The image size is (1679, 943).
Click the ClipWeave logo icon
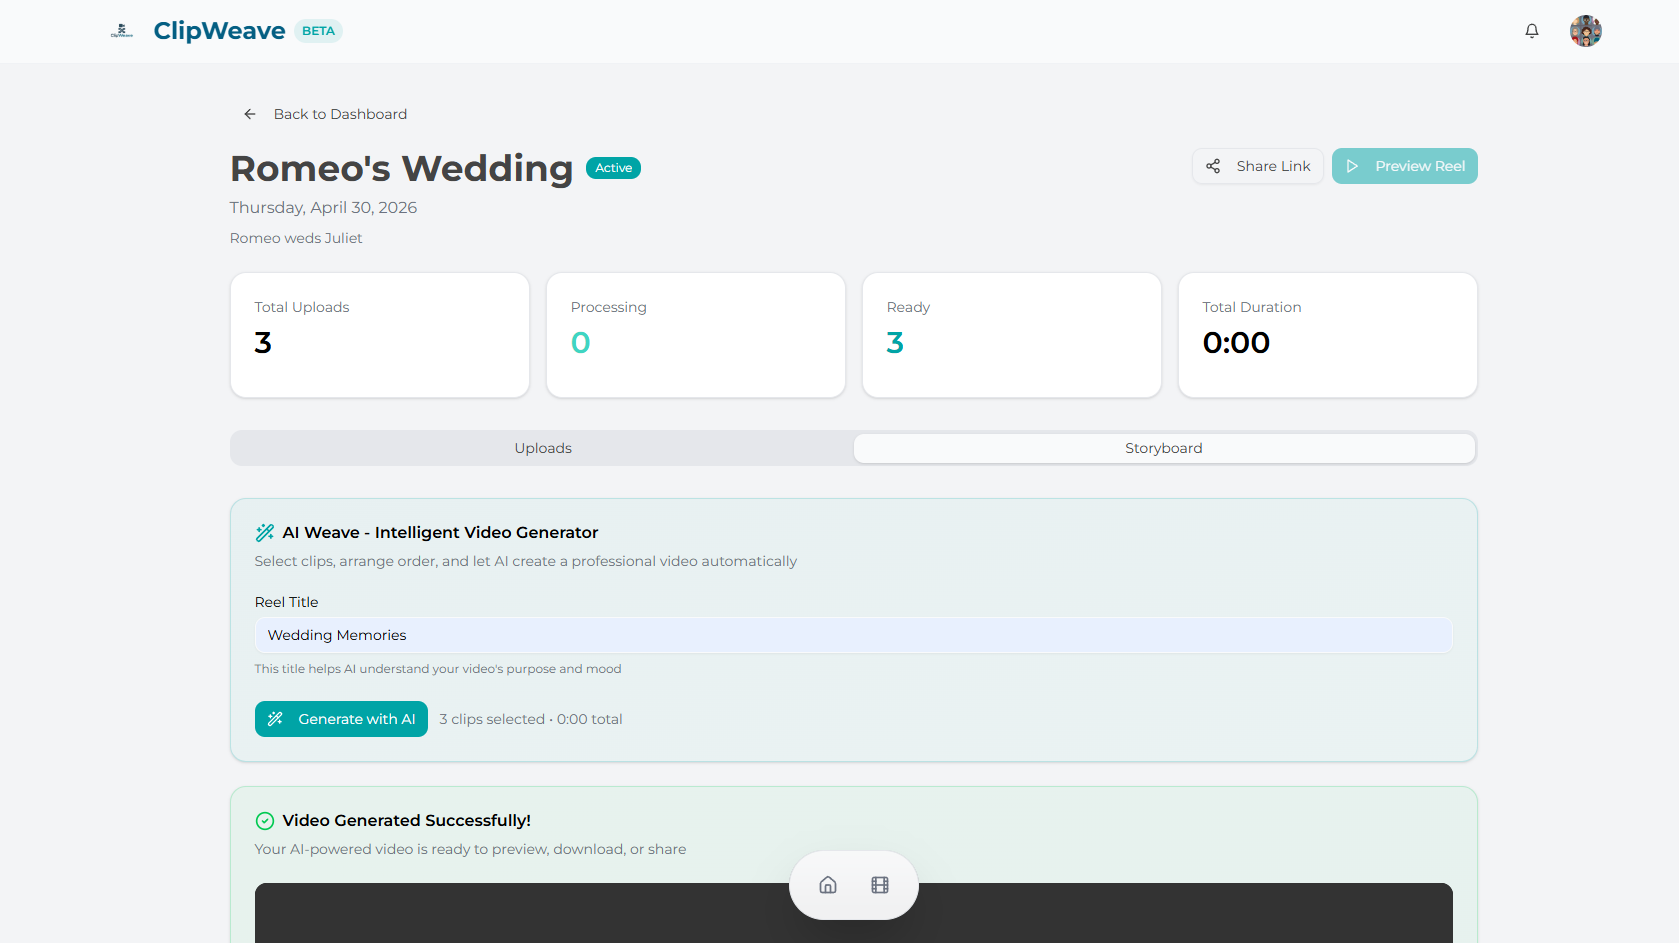(x=121, y=31)
